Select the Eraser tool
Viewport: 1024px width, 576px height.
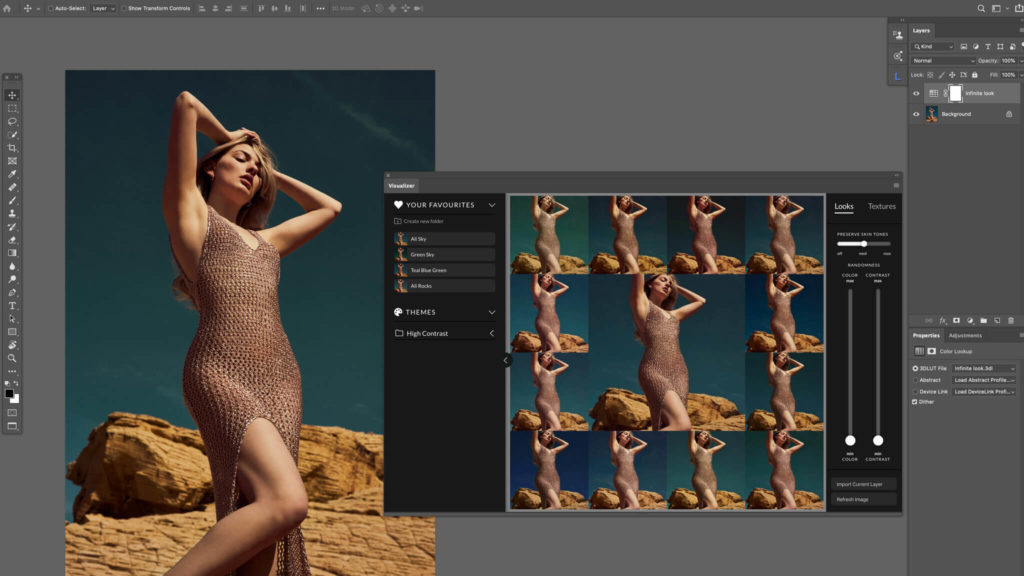tap(12, 240)
